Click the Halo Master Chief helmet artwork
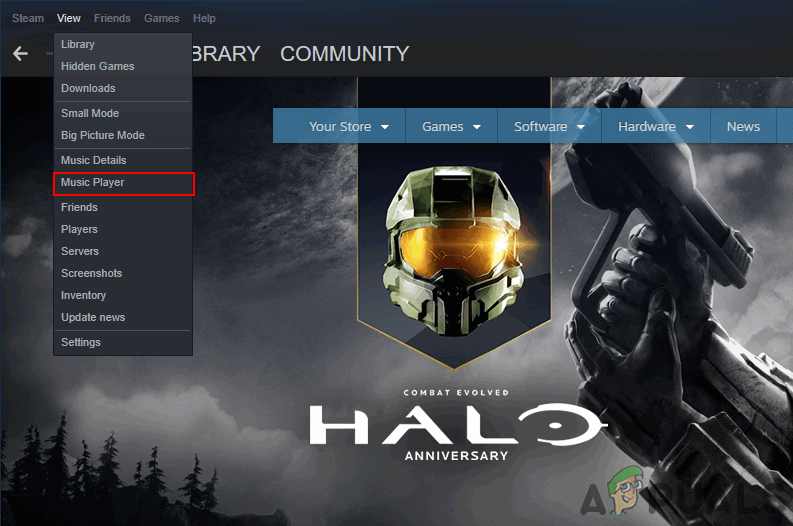Image resolution: width=793 pixels, height=526 pixels. [x=454, y=250]
